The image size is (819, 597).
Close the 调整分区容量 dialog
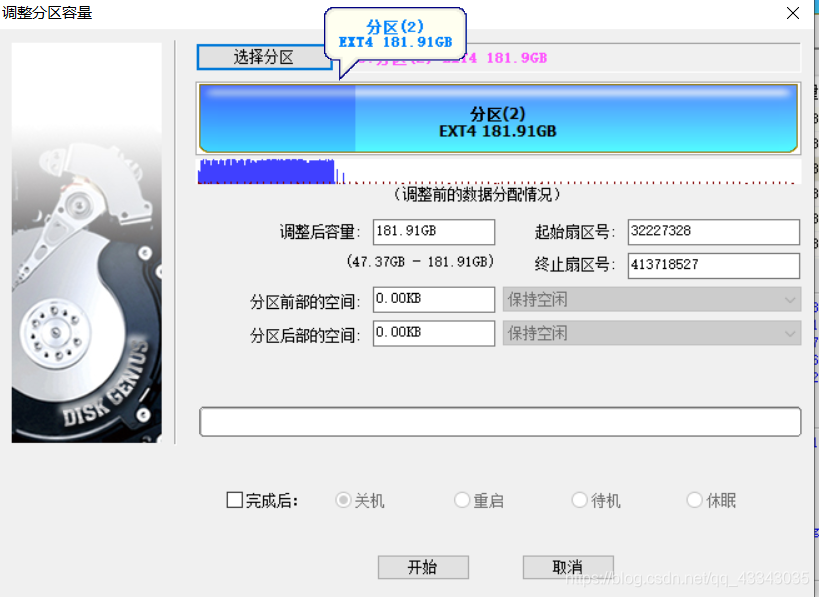point(792,13)
